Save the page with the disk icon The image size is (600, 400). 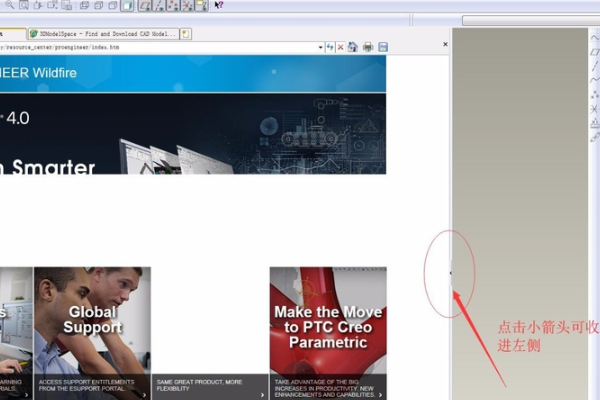point(383,47)
